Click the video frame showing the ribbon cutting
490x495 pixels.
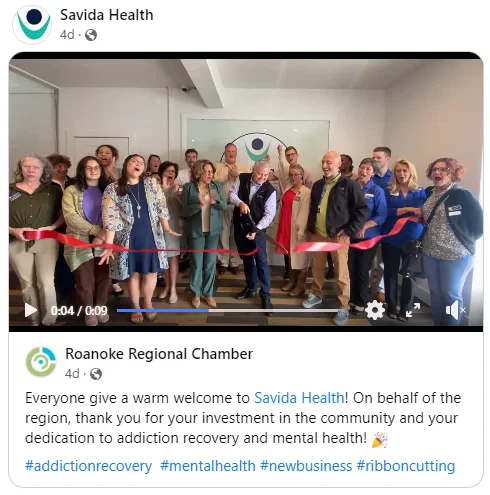click(x=246, y=187)
